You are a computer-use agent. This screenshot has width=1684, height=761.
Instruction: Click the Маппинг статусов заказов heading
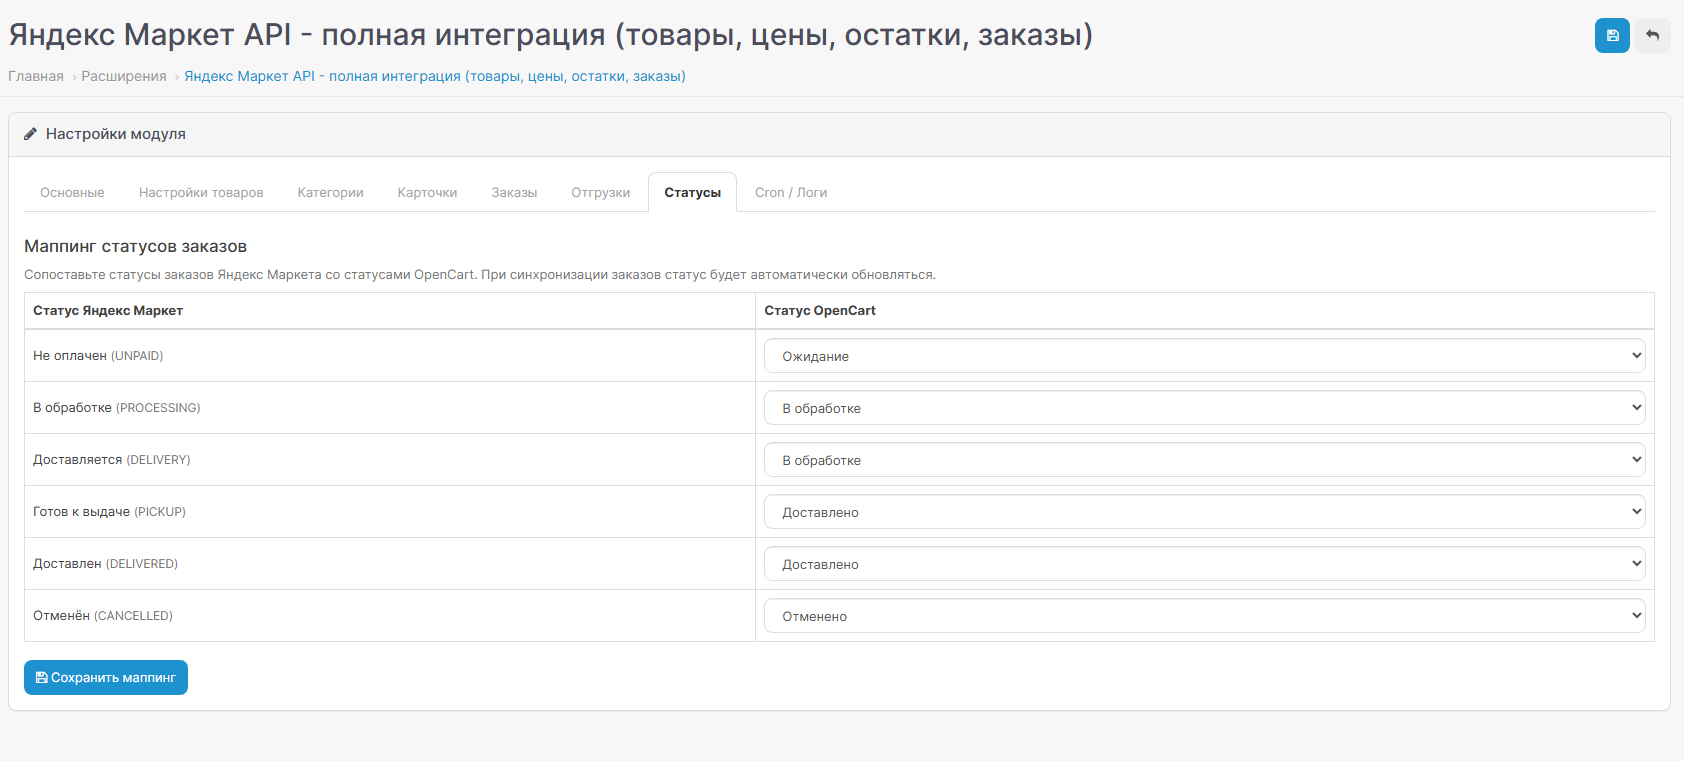[x=135, y=246]
